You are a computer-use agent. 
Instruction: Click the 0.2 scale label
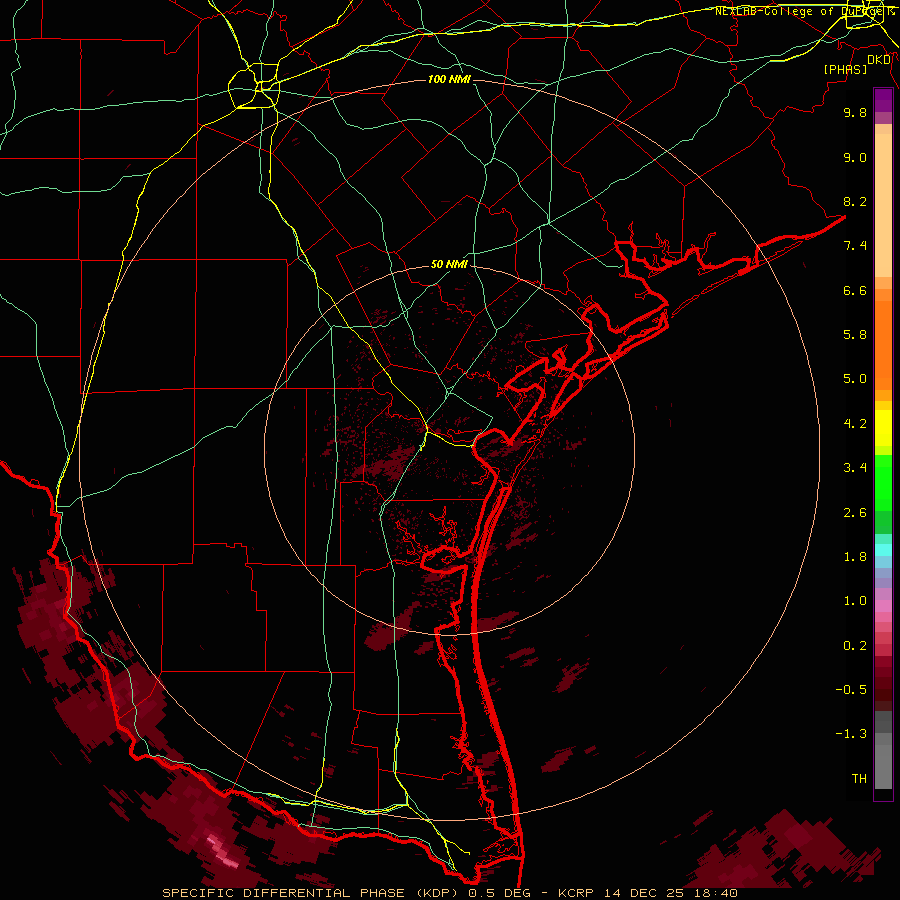click(855, 646)
